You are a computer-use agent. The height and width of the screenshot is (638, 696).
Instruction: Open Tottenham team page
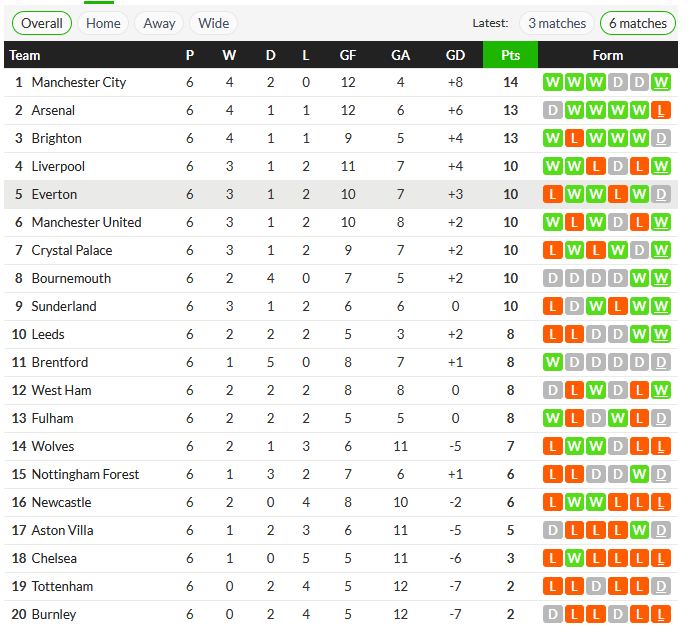click(62, 586)
